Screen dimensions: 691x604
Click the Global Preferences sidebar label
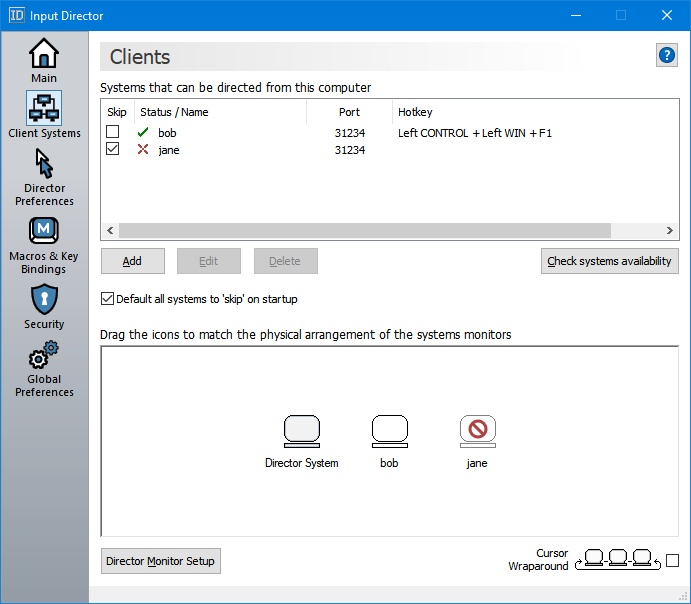coord(44,385)
